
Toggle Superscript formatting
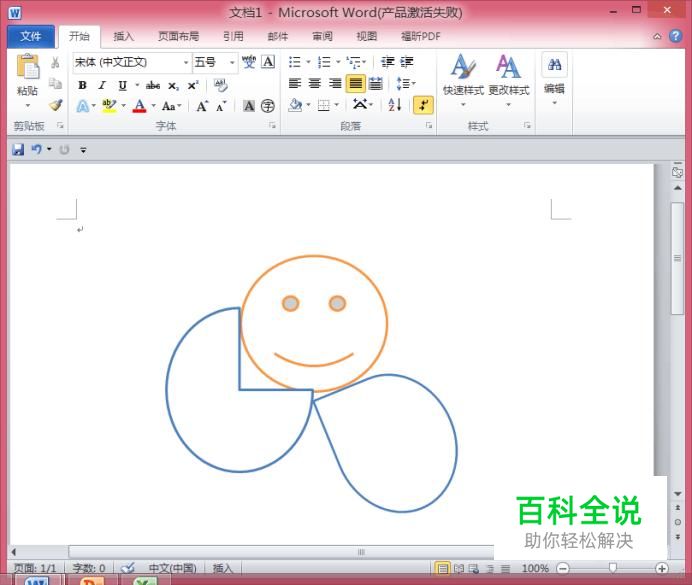tap(193, 85)
